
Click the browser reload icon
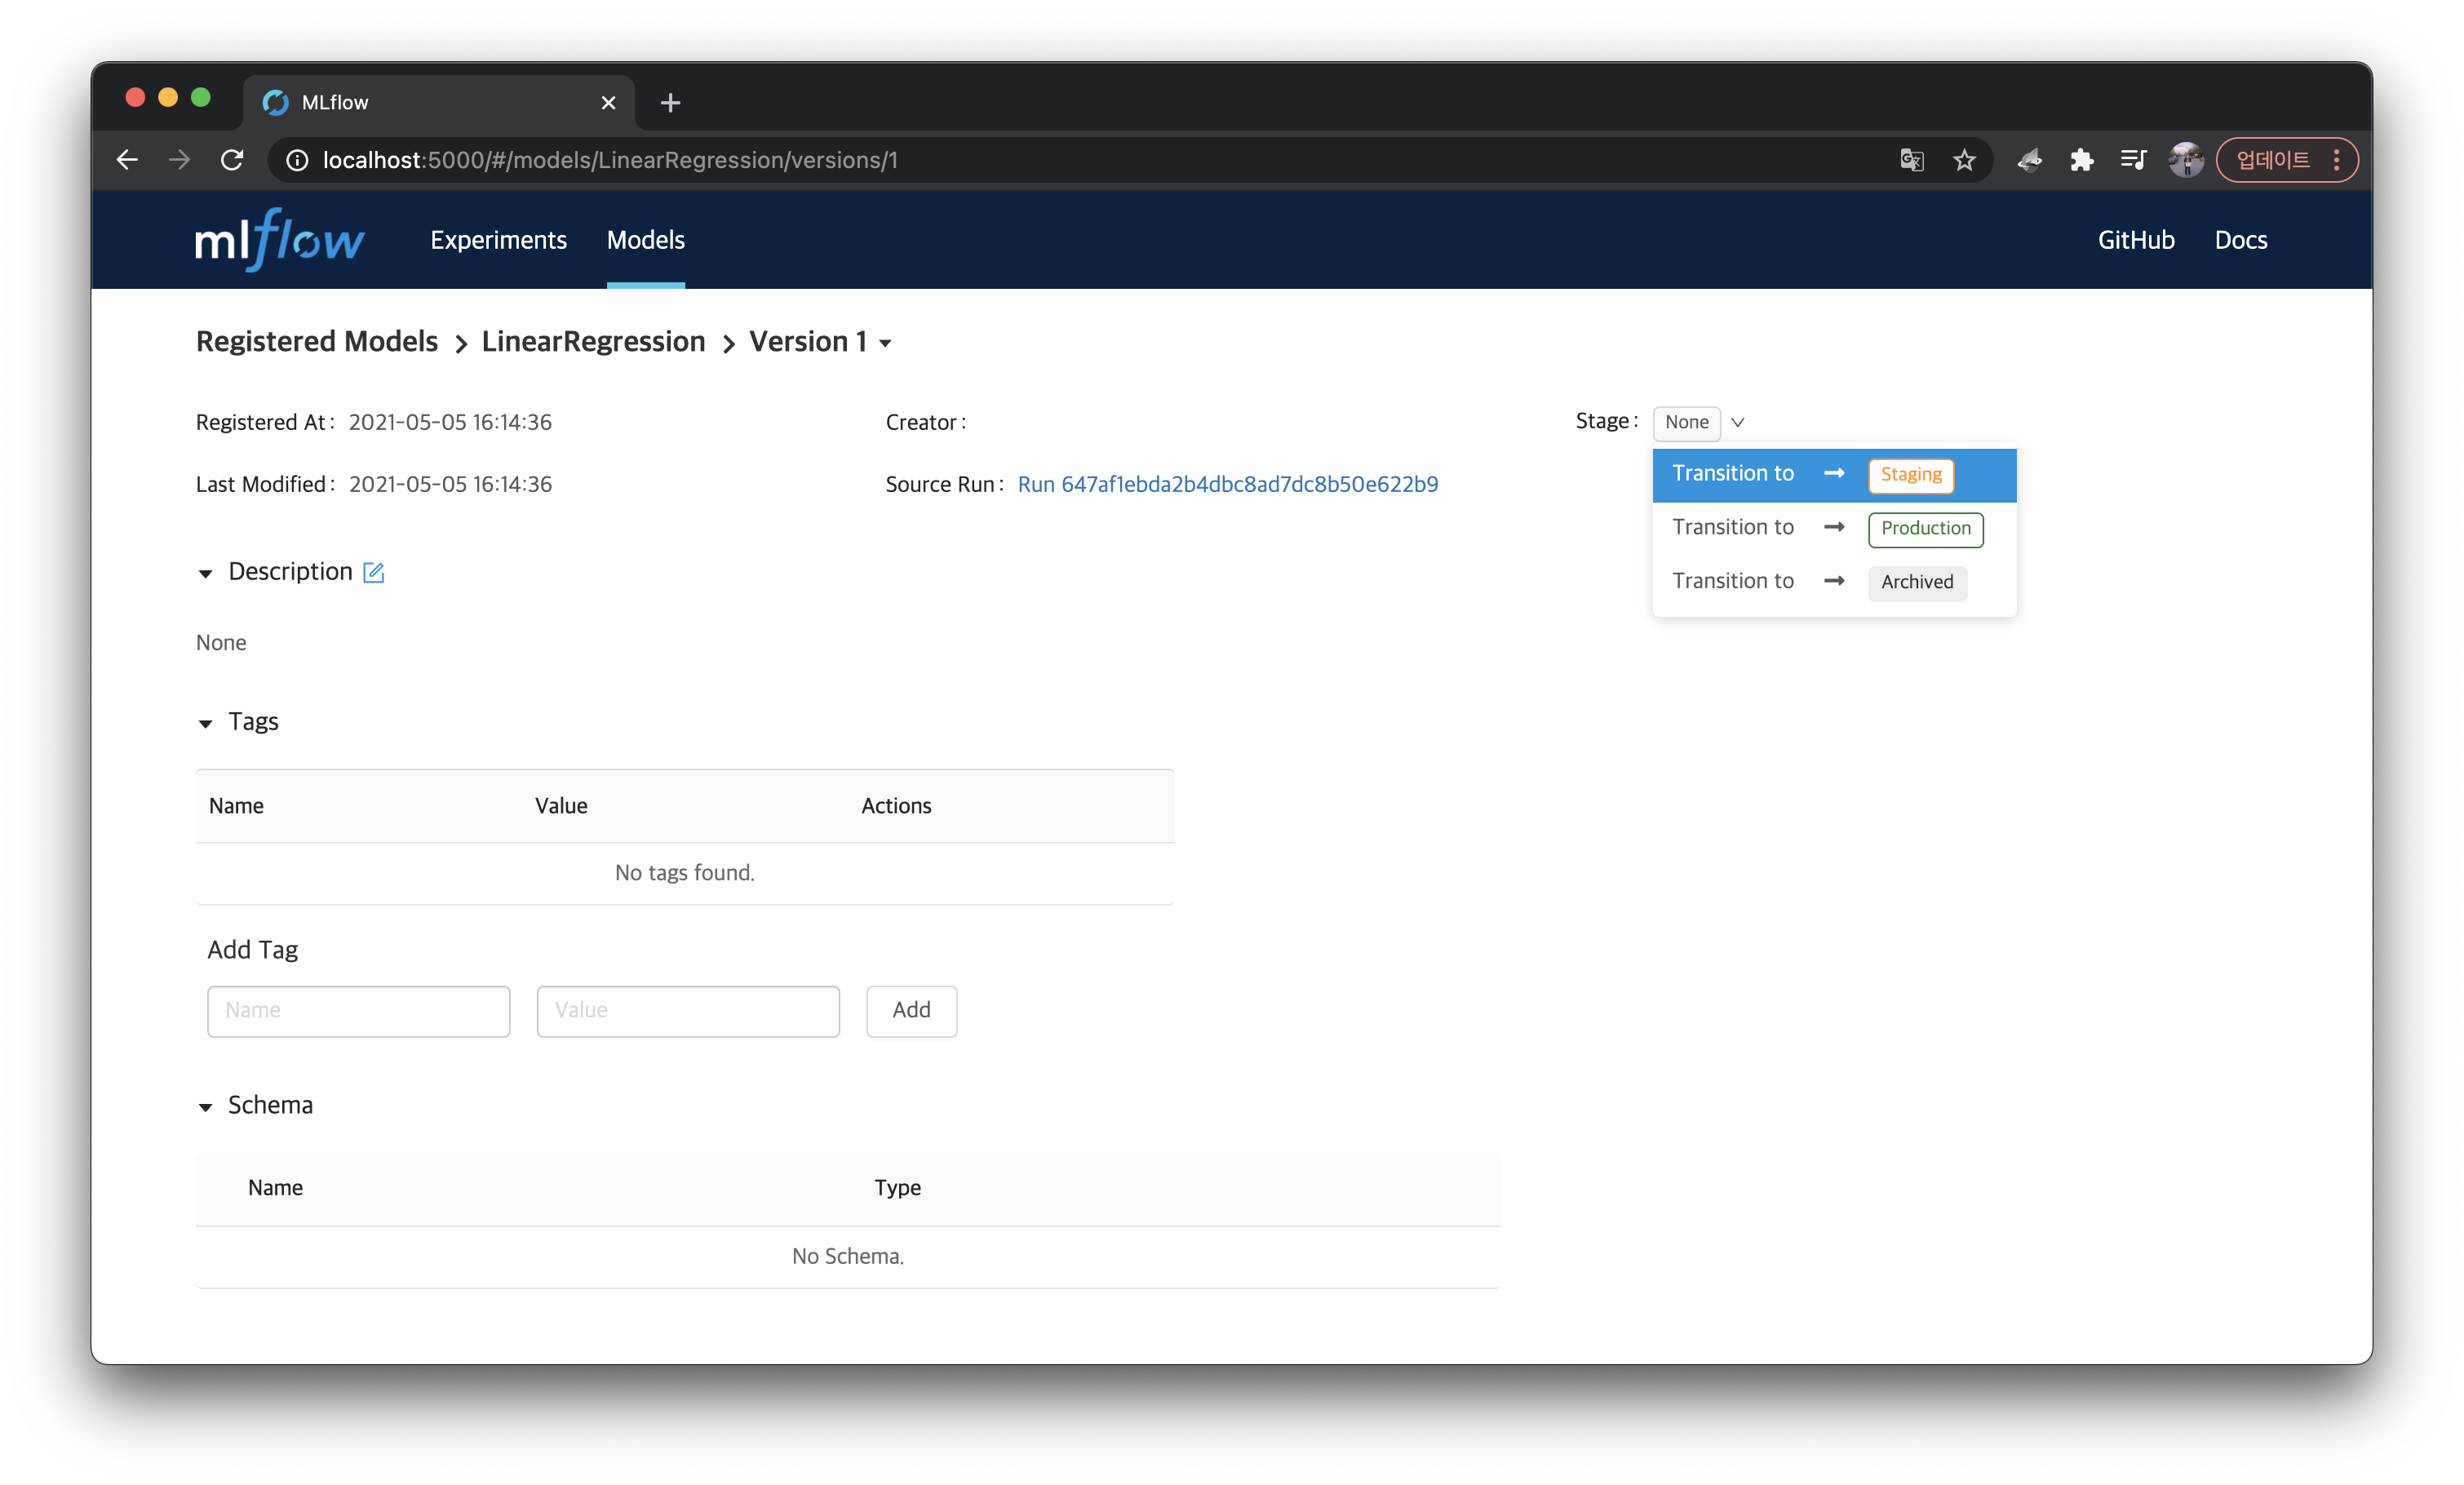pos(232,160)
